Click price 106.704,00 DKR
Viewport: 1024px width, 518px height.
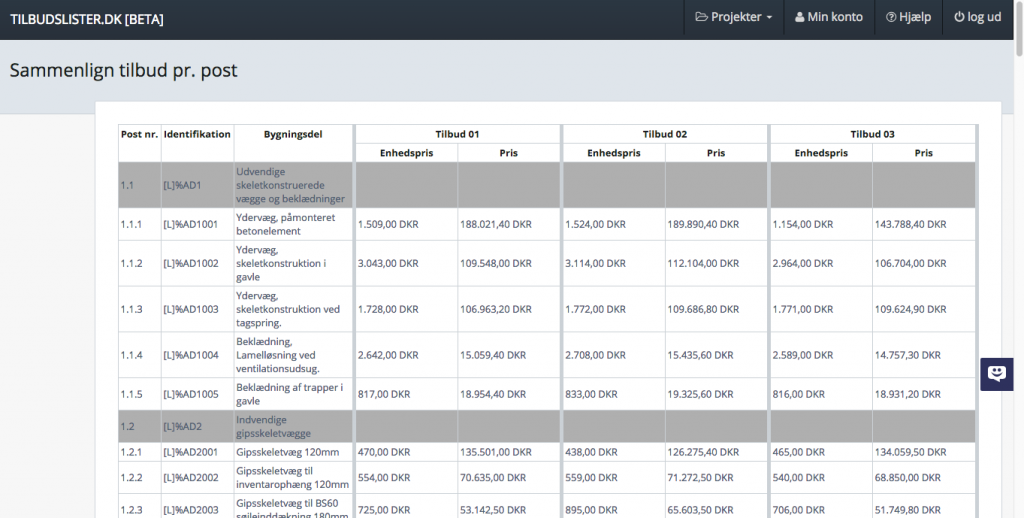(x=910, y=263)
